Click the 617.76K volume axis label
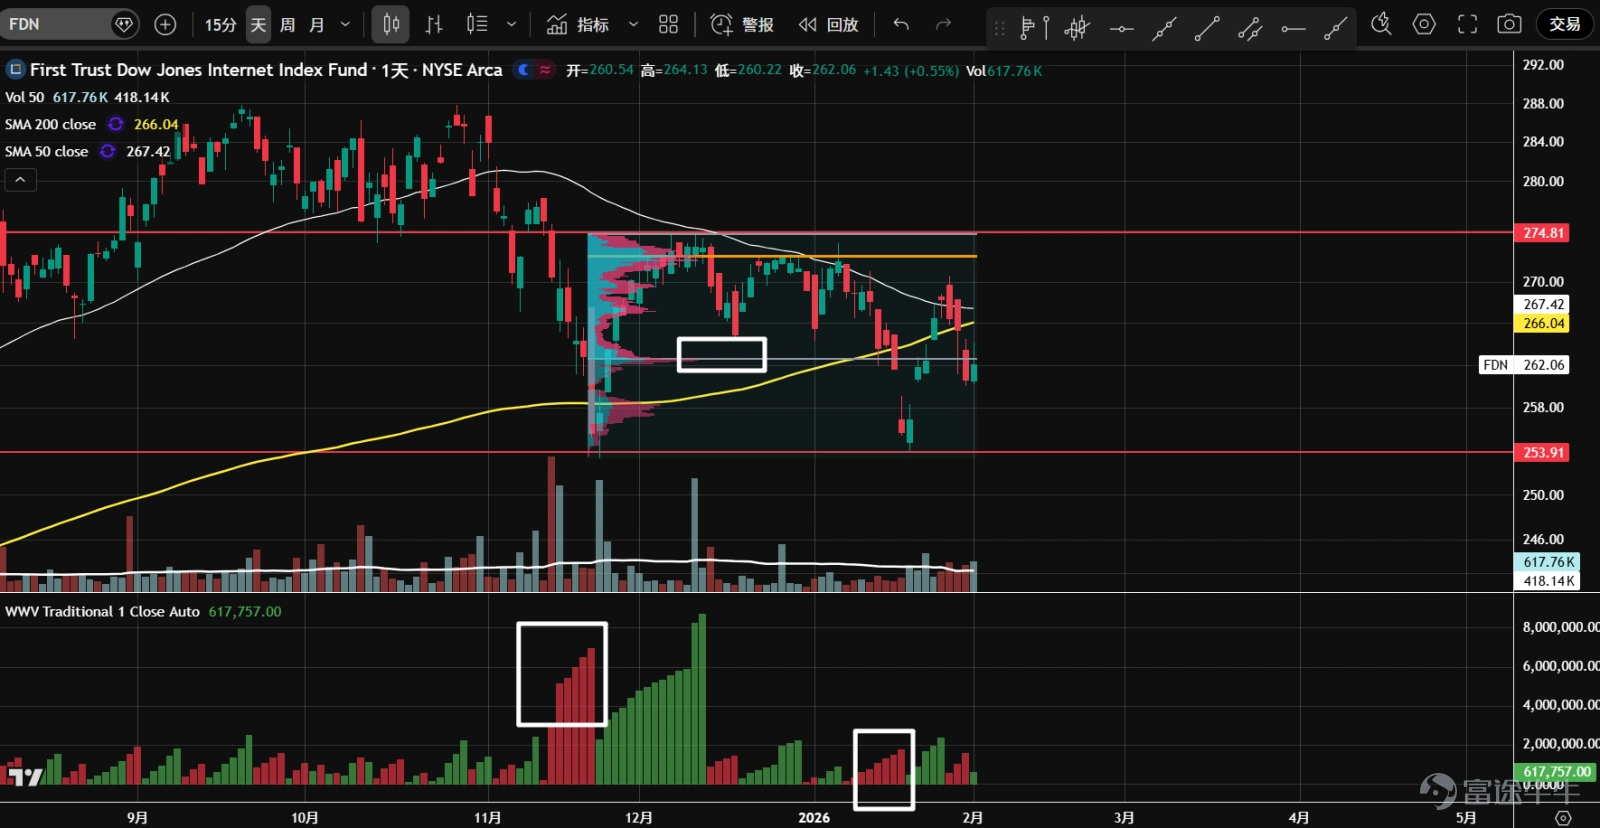 (1548, 562)
